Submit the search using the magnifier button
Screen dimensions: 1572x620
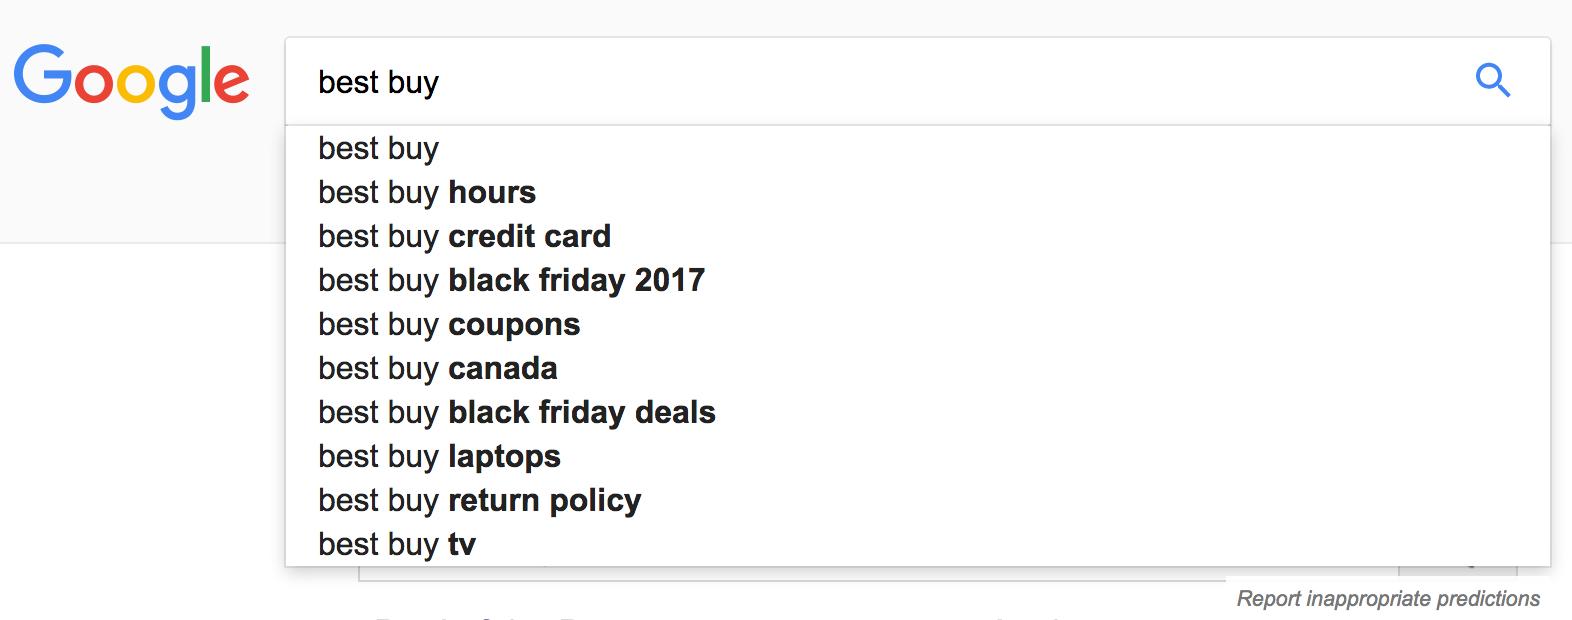point(1492,80)
